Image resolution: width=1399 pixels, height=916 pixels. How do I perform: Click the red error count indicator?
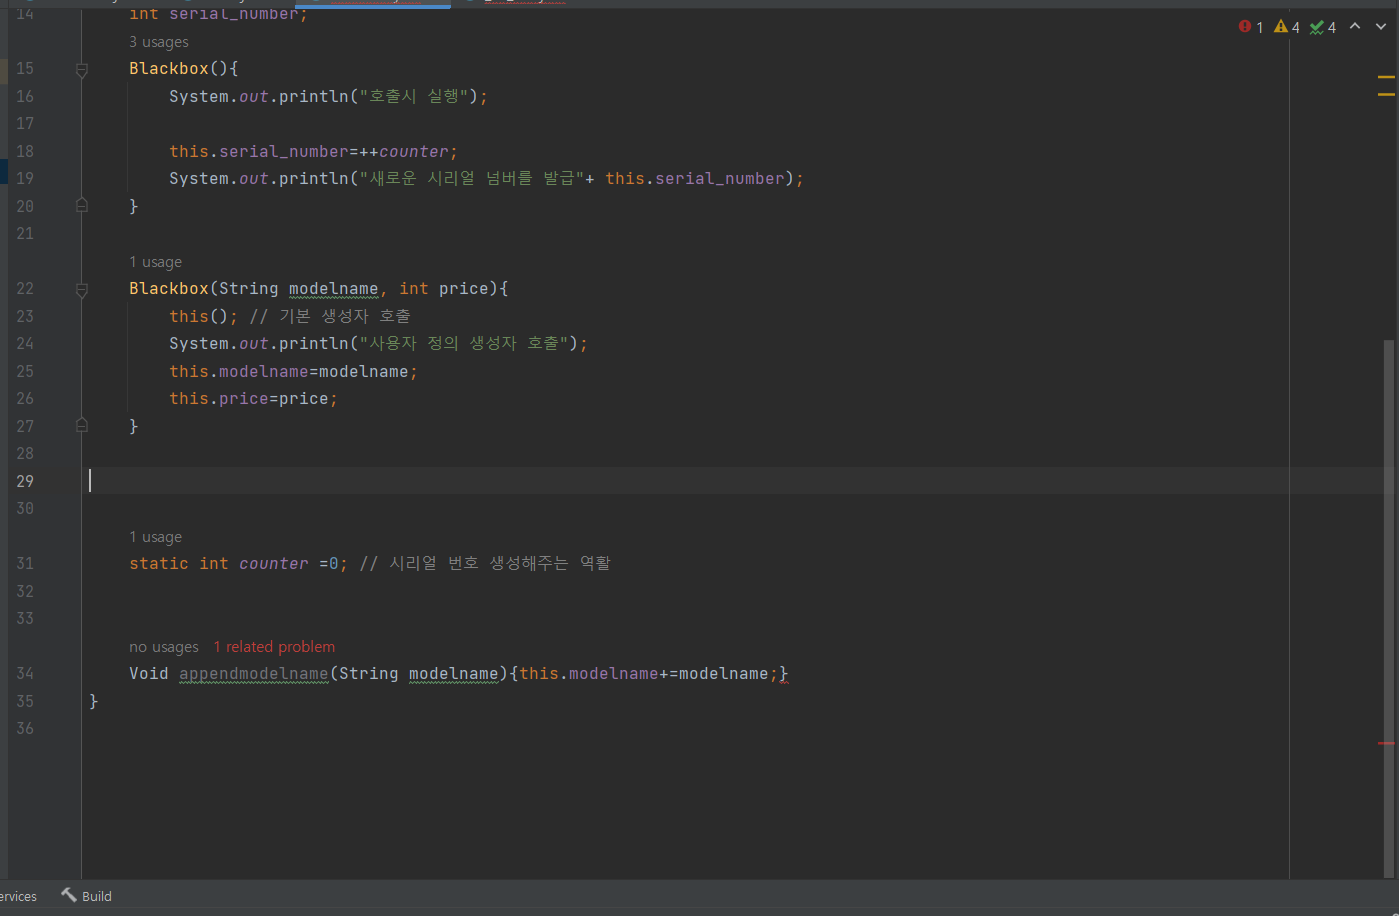pos(1251,27)
